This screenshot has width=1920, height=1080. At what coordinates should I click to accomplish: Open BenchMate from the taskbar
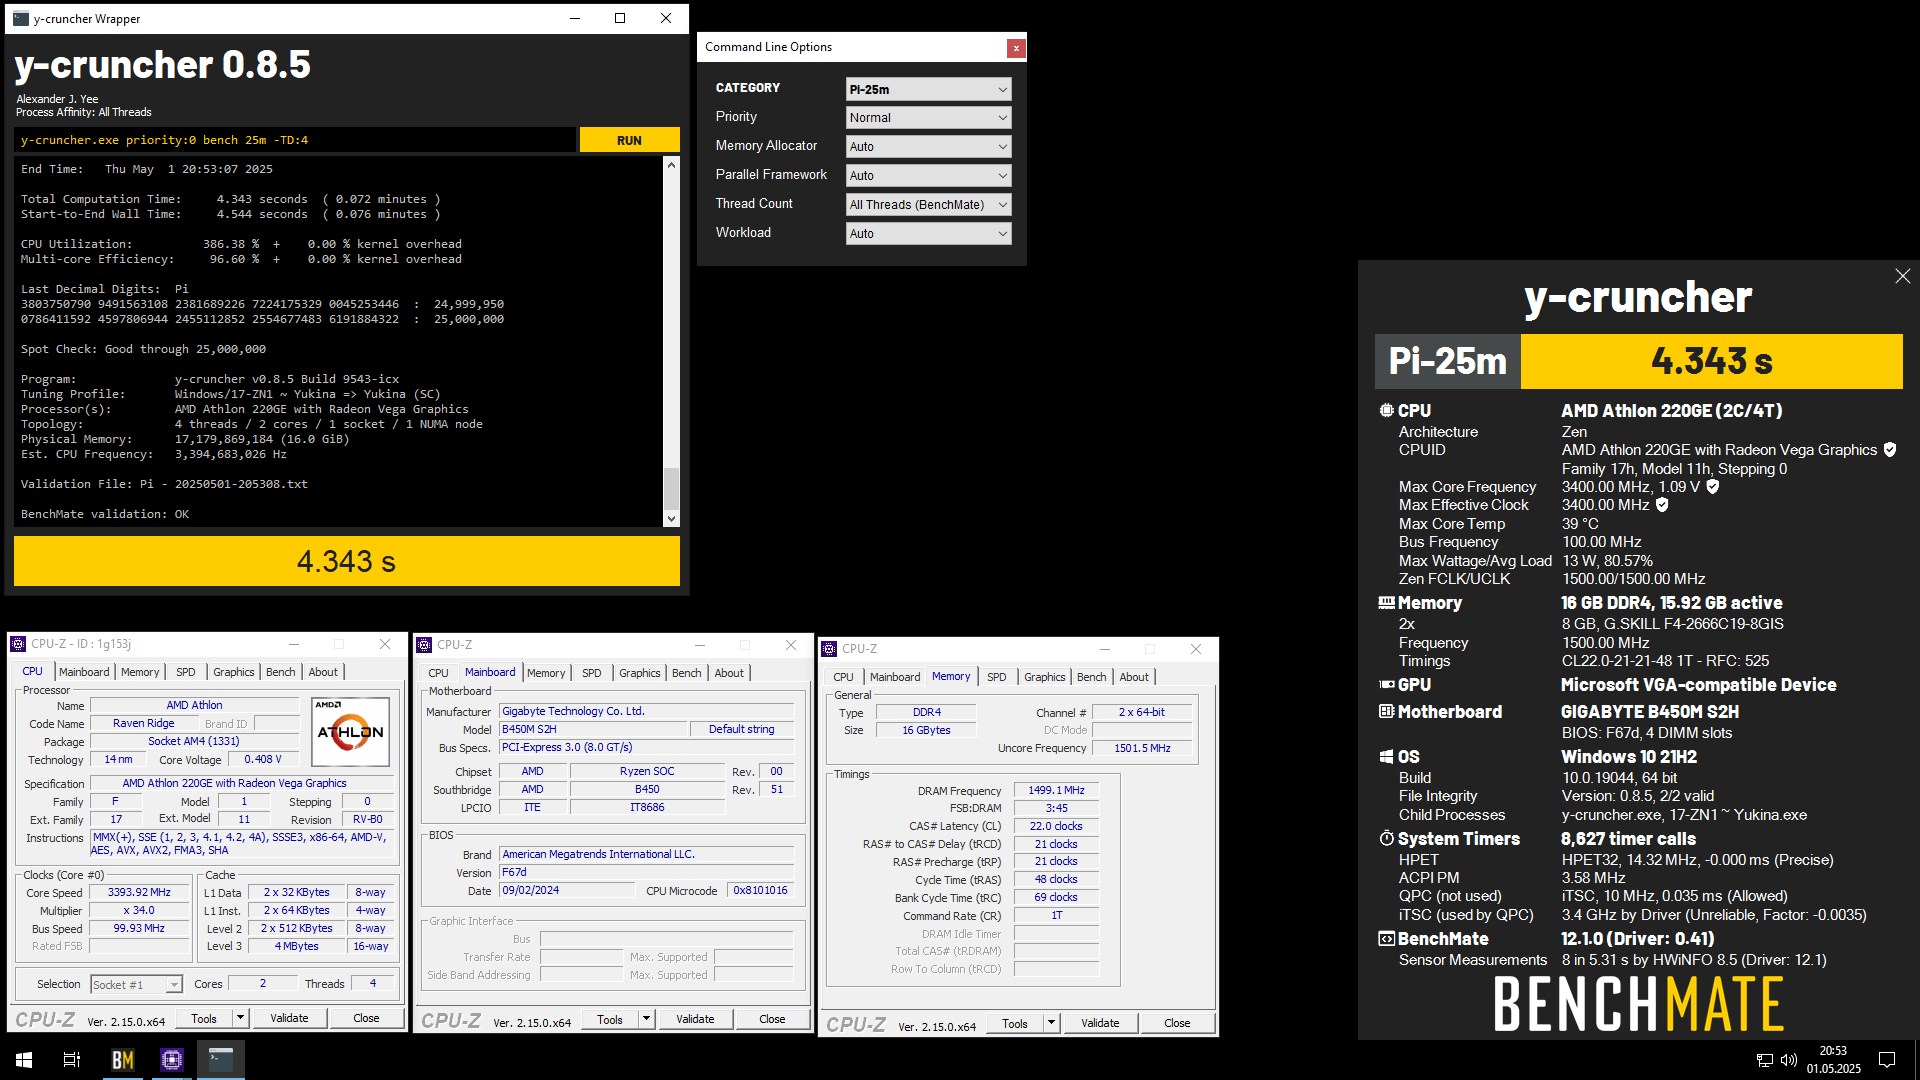(123, 1060)
